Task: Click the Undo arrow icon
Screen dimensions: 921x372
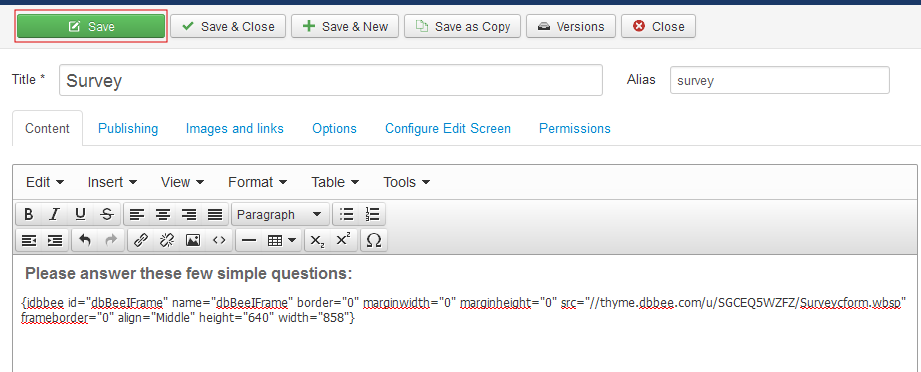Action: [x=85, y=240]
